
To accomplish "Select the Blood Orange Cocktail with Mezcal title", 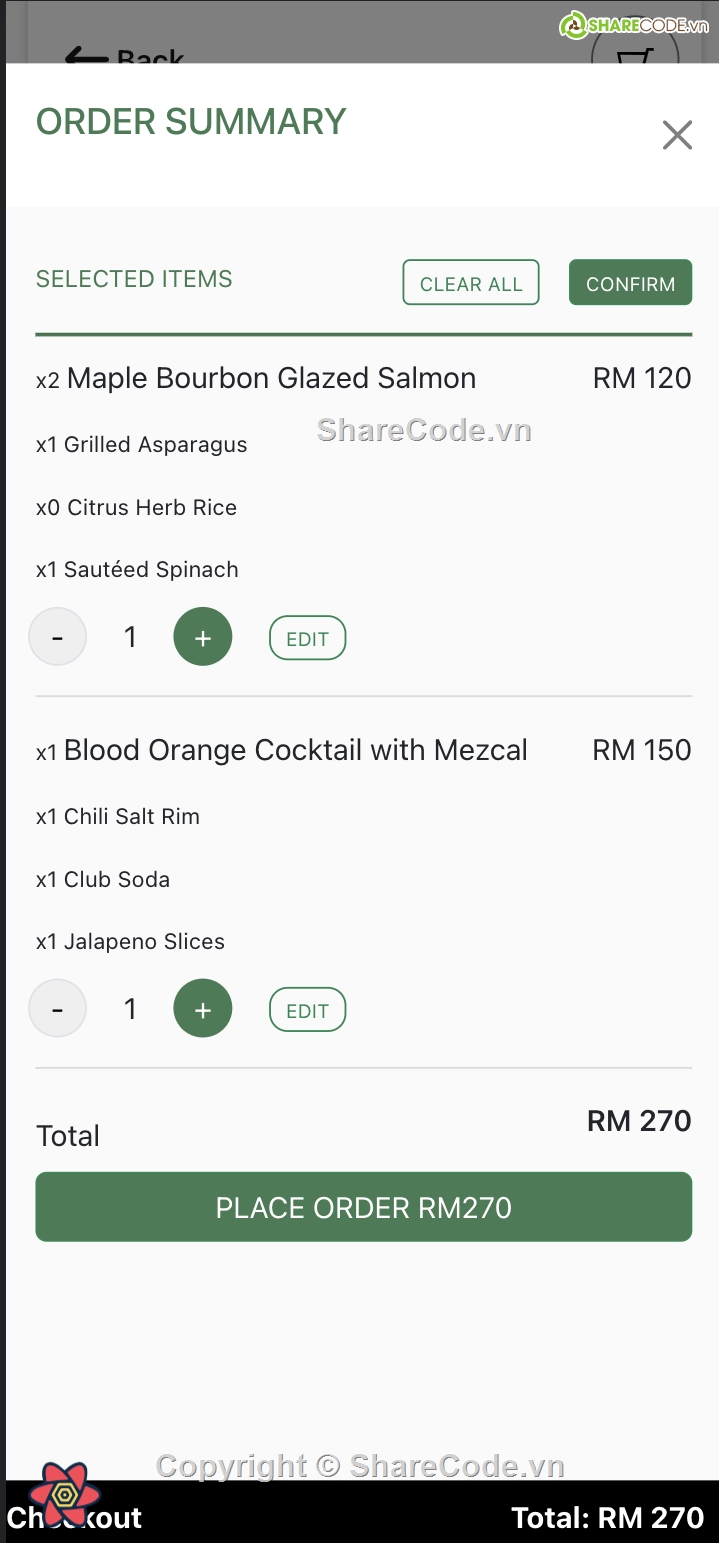I will point(295,750).
